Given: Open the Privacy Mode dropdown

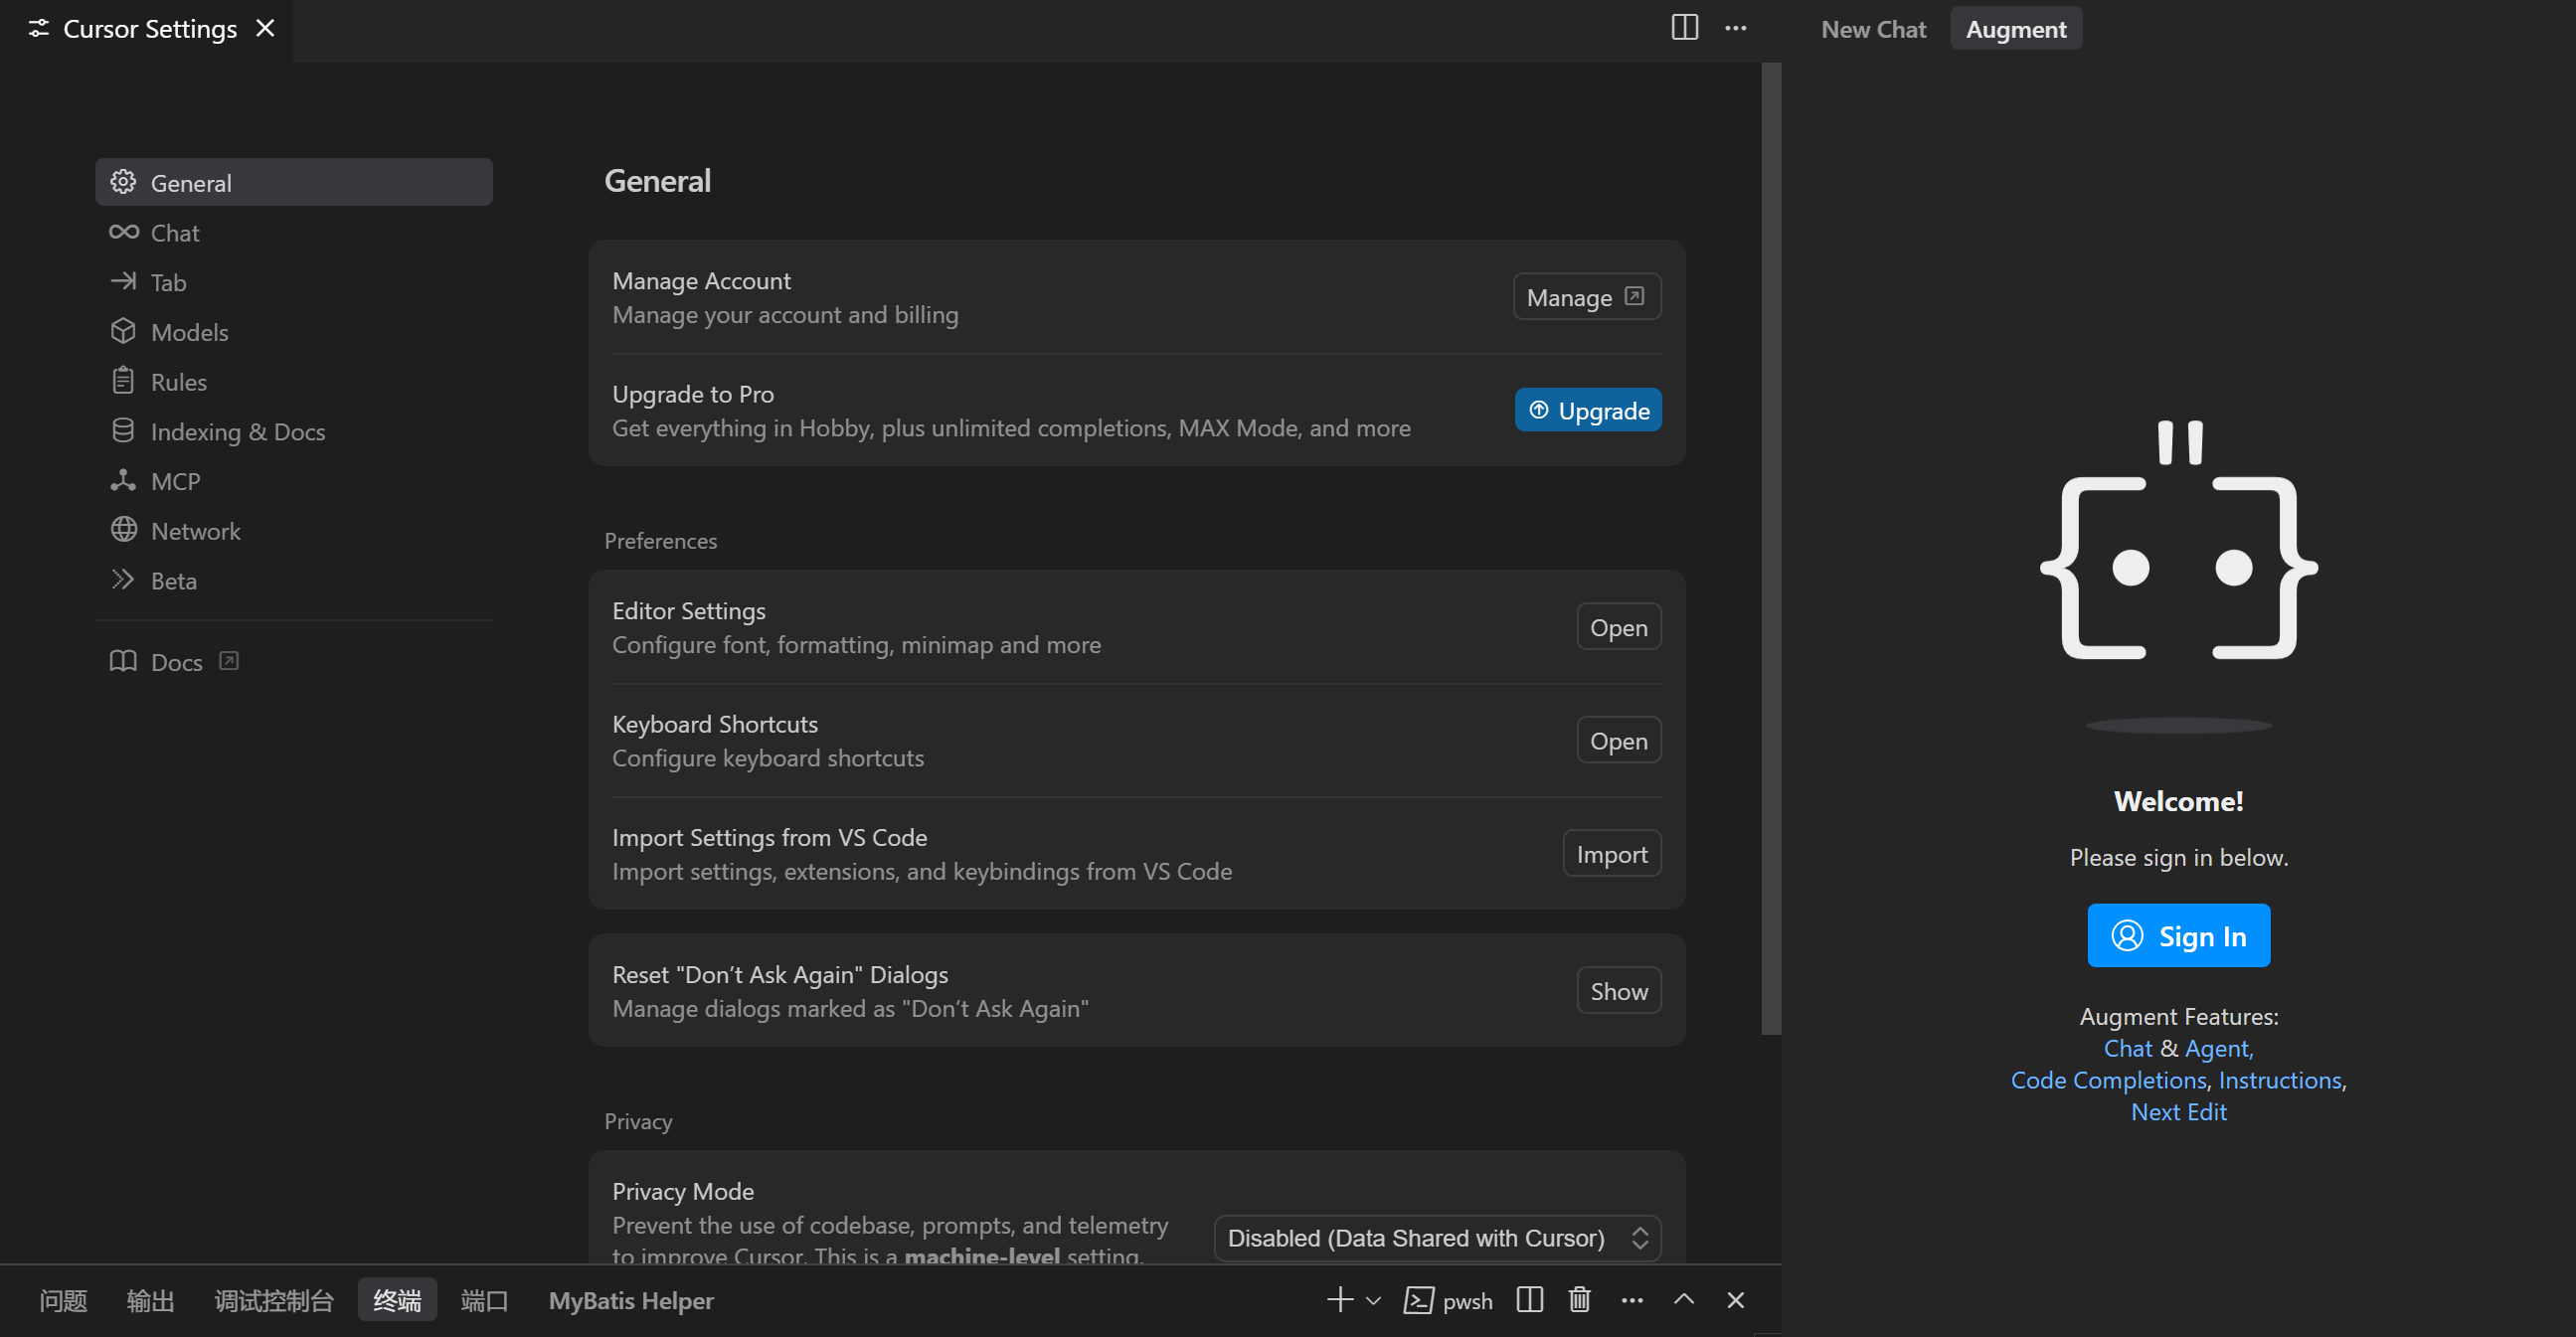Looking at the screenshot, I should click(1437, 1238).
